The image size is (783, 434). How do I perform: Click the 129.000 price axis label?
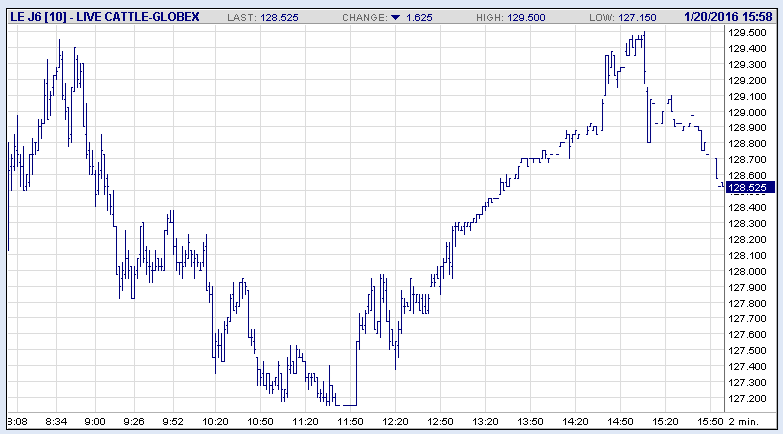click(748, 112)
